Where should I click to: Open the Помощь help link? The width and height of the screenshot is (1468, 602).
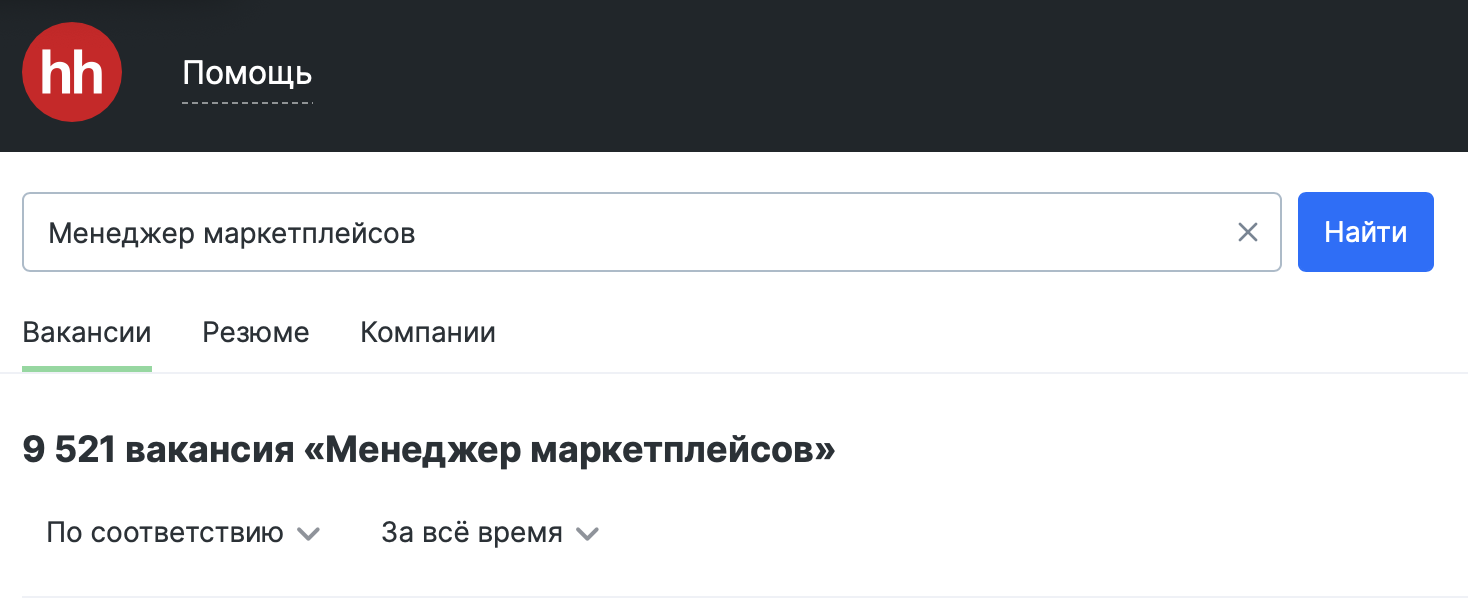tap(247, 73)
